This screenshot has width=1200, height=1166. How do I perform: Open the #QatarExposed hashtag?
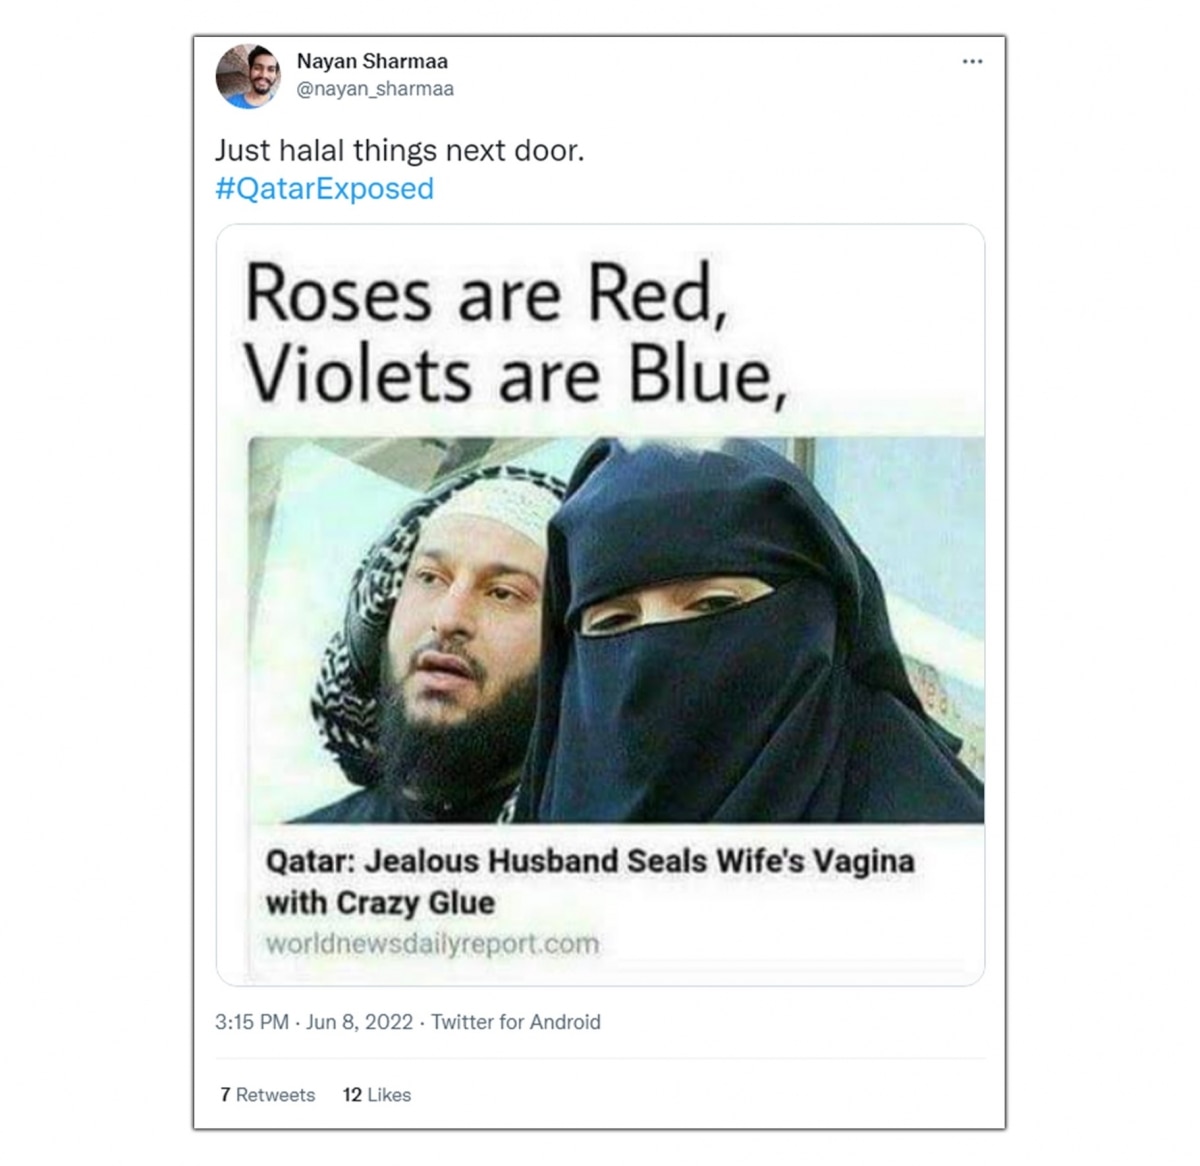324,189
